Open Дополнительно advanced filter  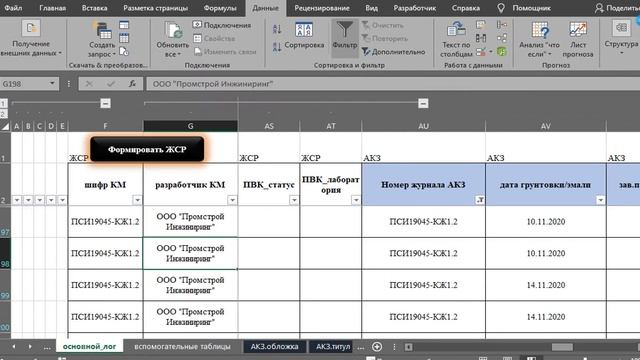[x=393, y=52]
